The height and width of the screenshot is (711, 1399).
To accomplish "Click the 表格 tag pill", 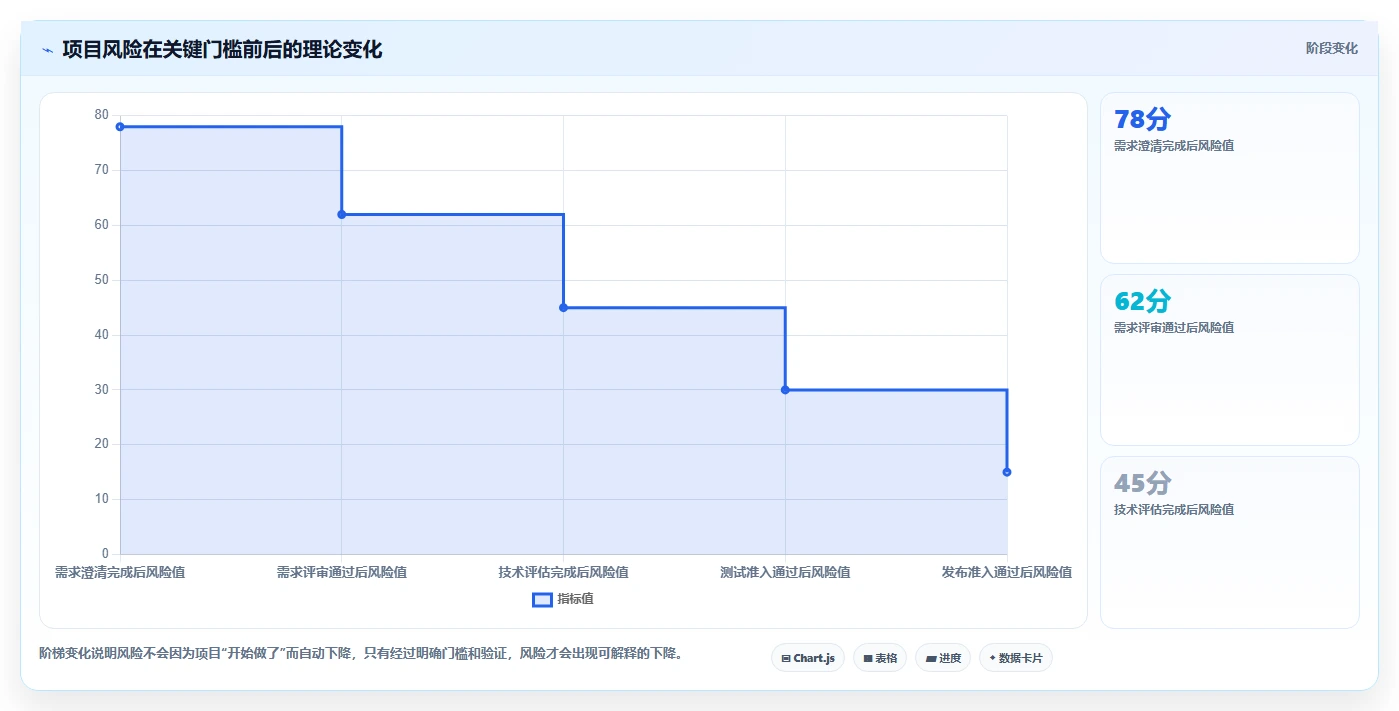I will (x=880, y=658).
